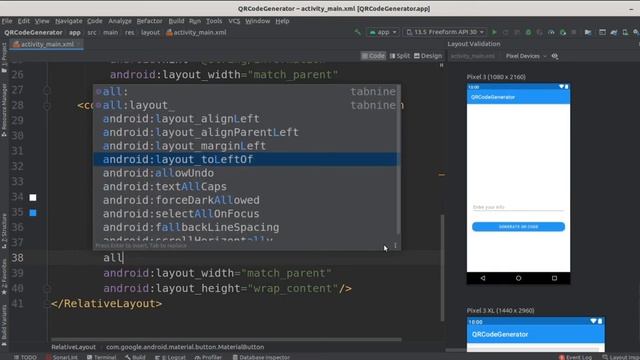The height and width of the screenshot is (360, 640).
Task: Open the SDK Manager icon
Action: click(x=636, y=32)
